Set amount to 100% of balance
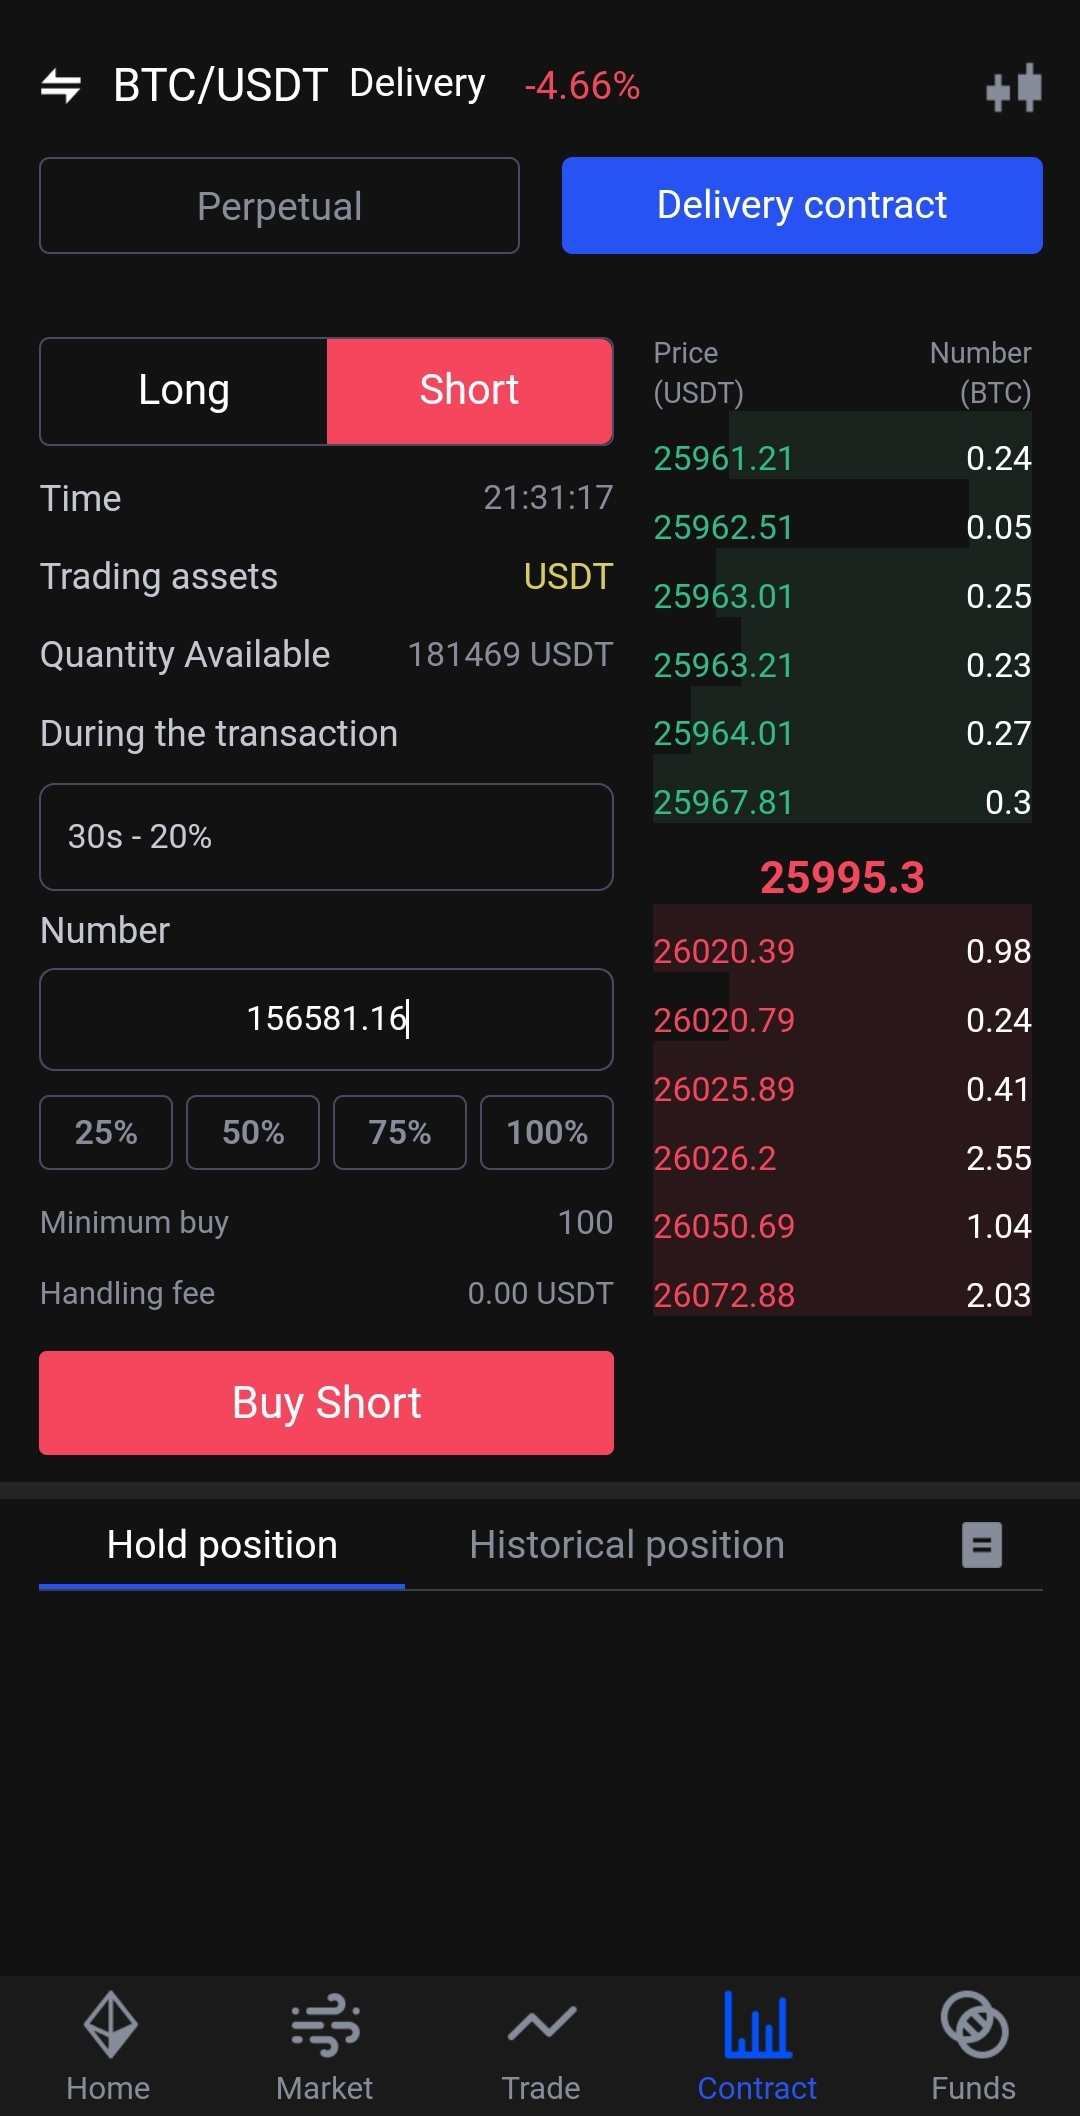This screenshot has height=2116, width=1080. click(546, 1132)
